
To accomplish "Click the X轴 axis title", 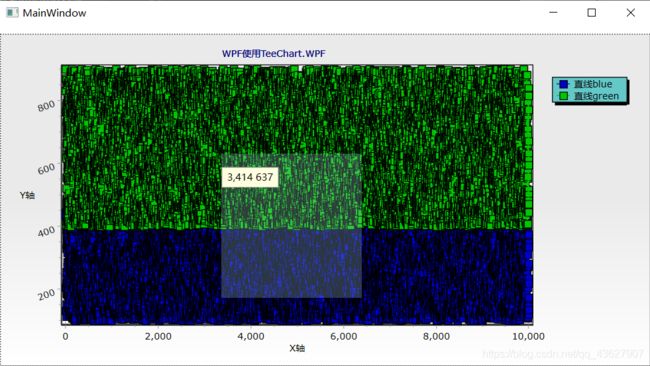I will coord(297,348).
